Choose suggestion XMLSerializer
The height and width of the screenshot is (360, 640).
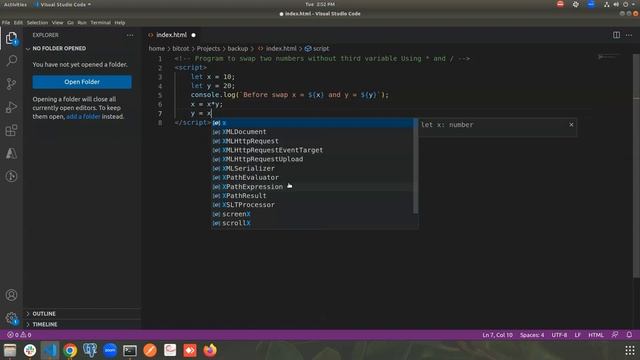[313, 169]
